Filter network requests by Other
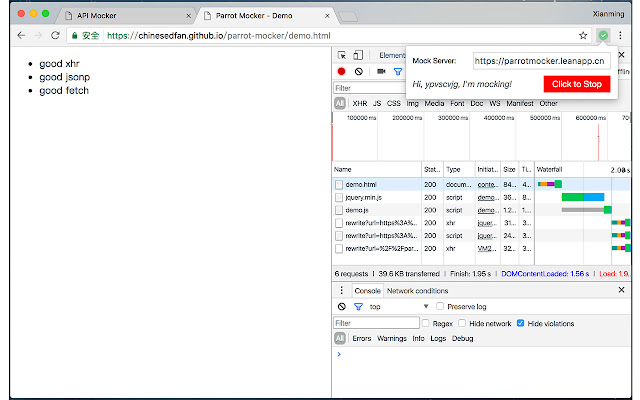 tap(549, 104)
